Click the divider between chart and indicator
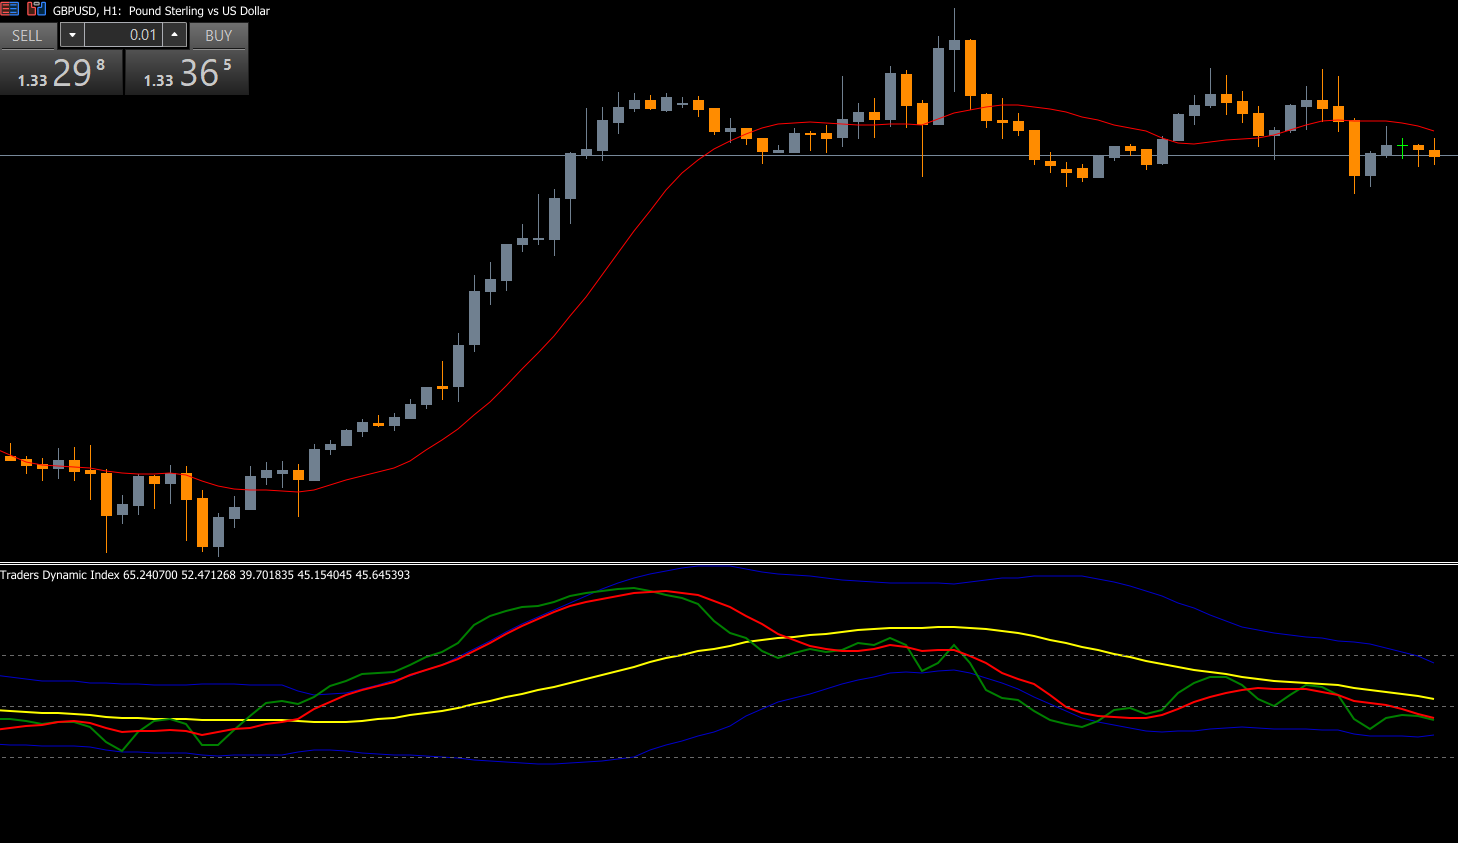This screenshot has width=1458, height=843. pos(729,564)
